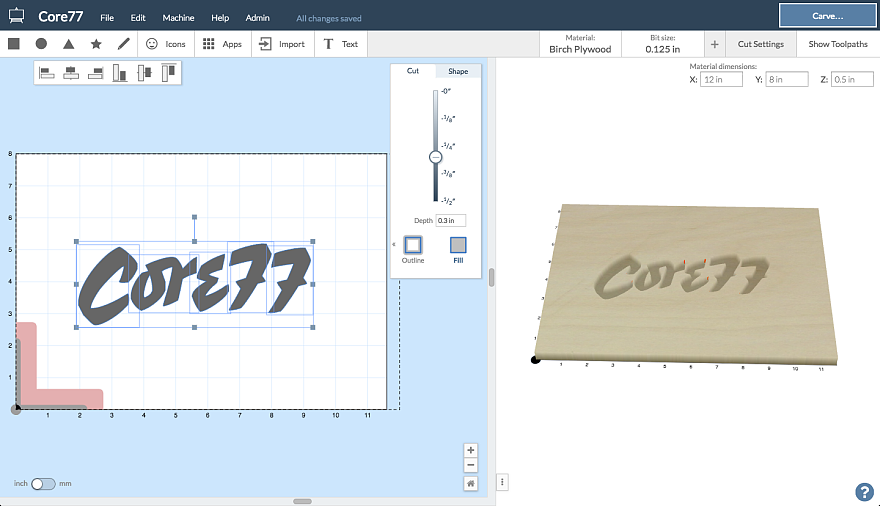880x506 pixels.
Task: Switch to the Shape tab
Action: 458,71
